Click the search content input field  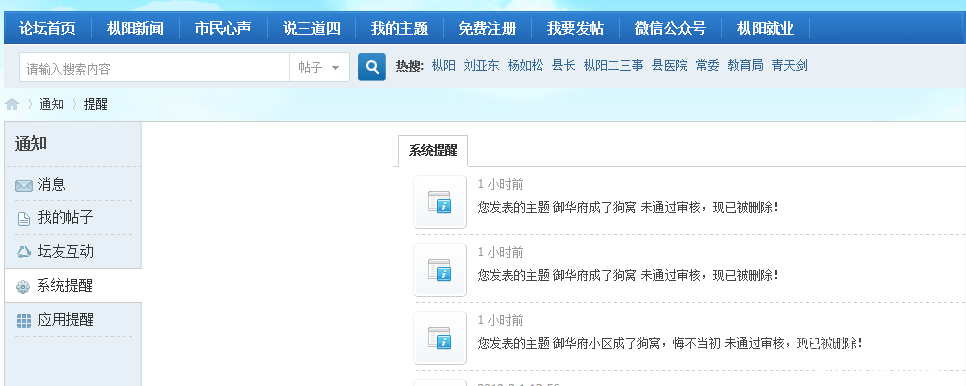[x=155, y=67]
